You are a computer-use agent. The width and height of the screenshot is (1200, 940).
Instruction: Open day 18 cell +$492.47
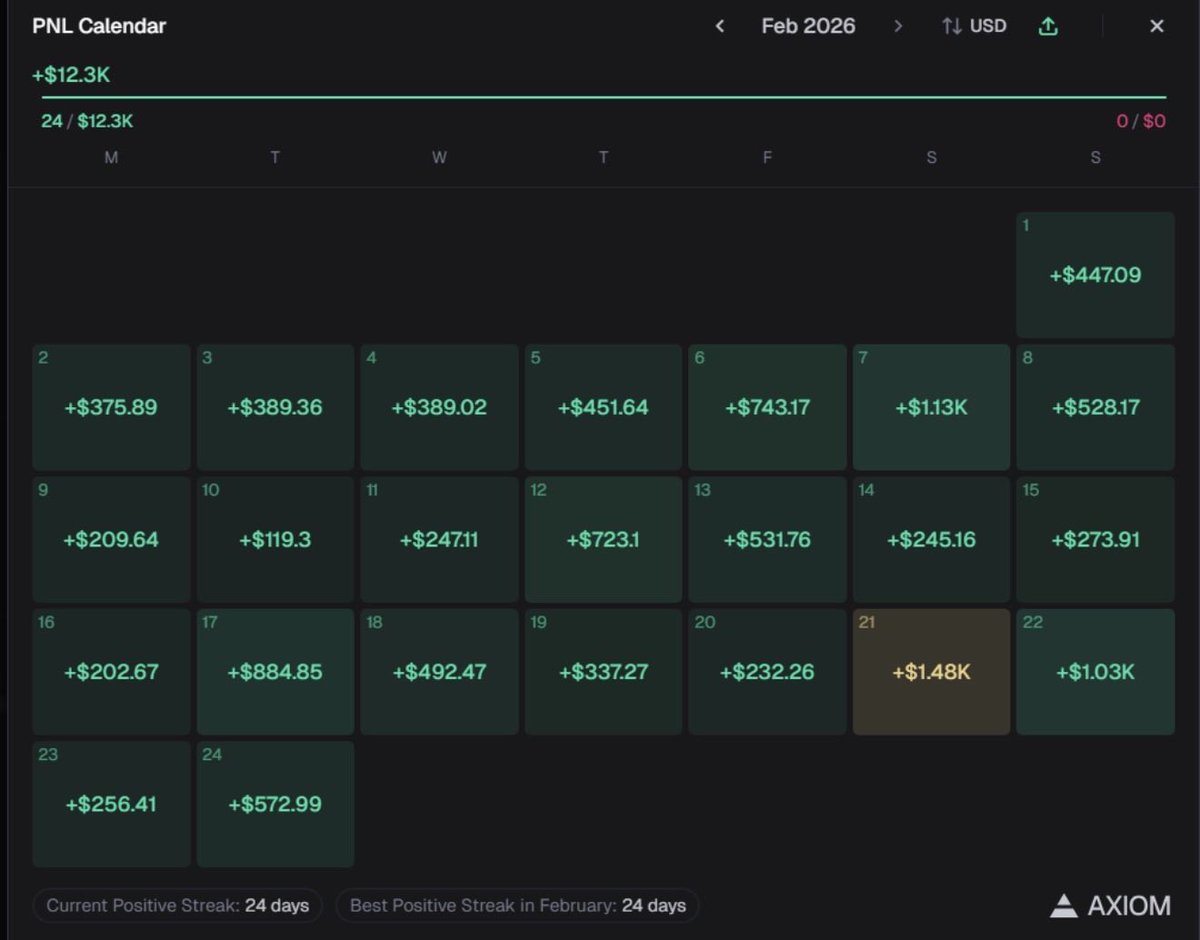coord(439,672)
